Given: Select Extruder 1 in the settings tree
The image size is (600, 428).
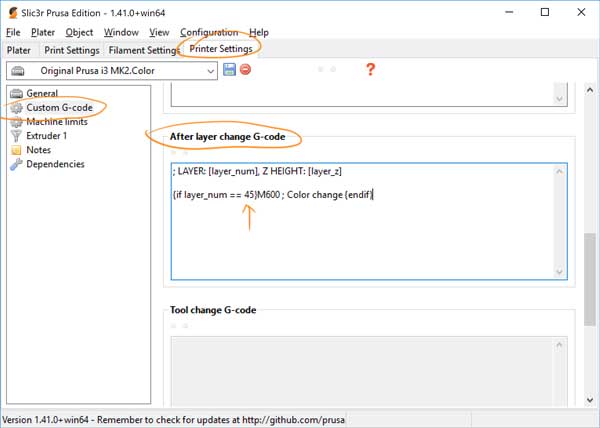Looking at the screenshot, I should click(46, 136).
